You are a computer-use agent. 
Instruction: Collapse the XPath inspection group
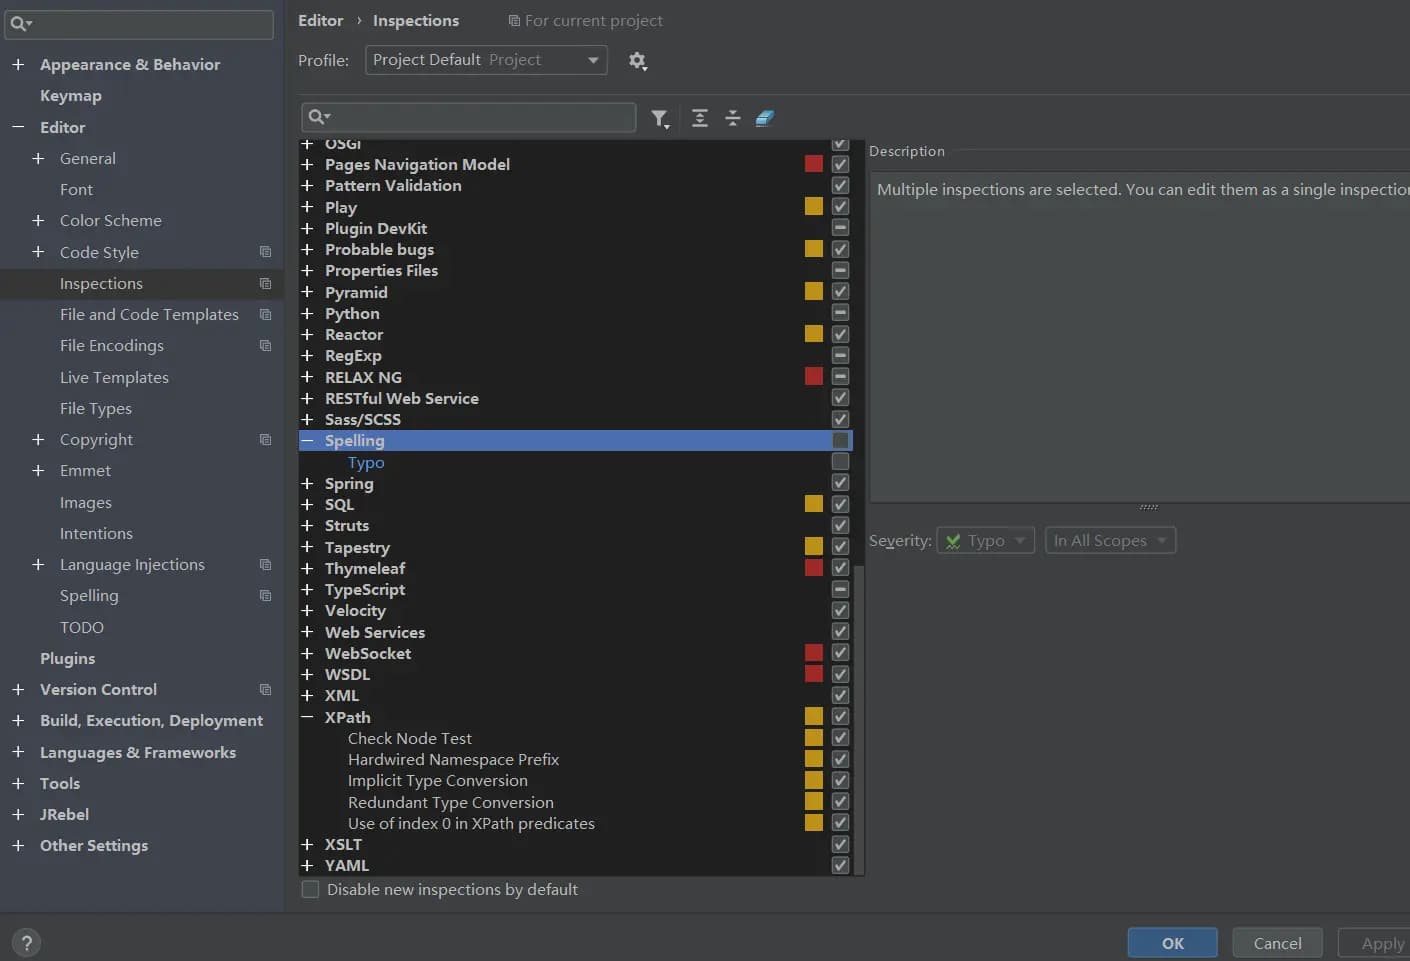[307, 717]
